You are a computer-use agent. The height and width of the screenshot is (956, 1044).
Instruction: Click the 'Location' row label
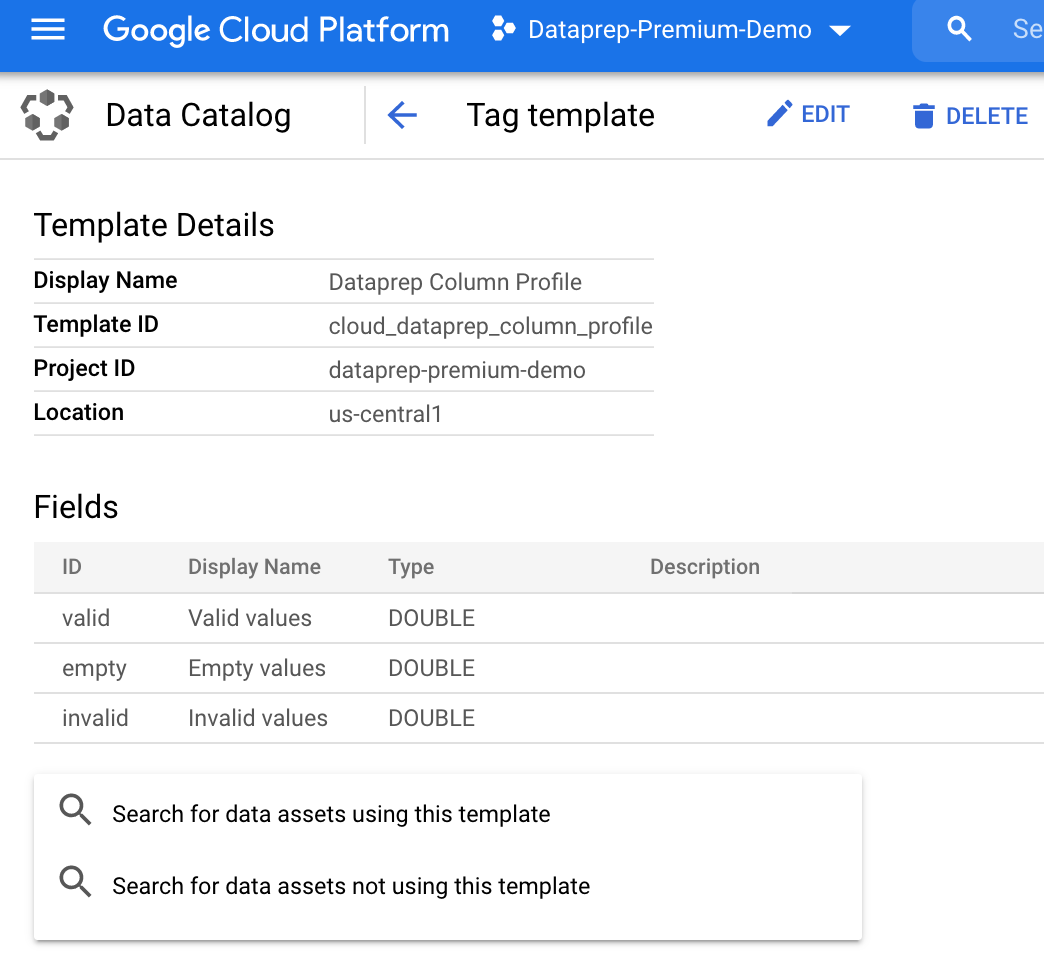tap(79, 412)
